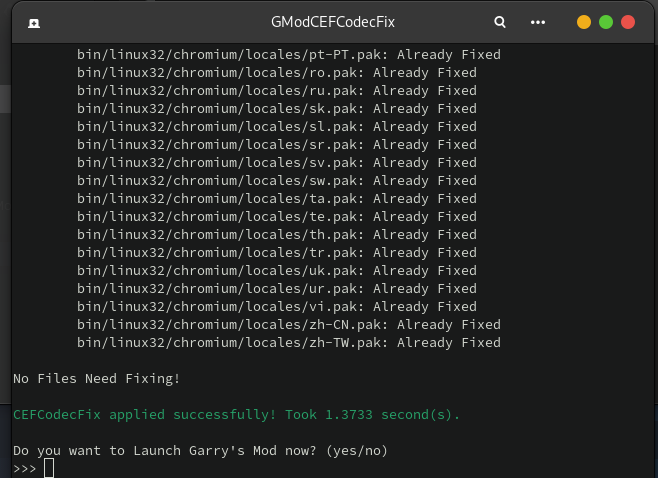Viewport: 658px width, 478px height.
Task: Click the green CEFCodecFix applied successfully line
Action: click(236, 415)
